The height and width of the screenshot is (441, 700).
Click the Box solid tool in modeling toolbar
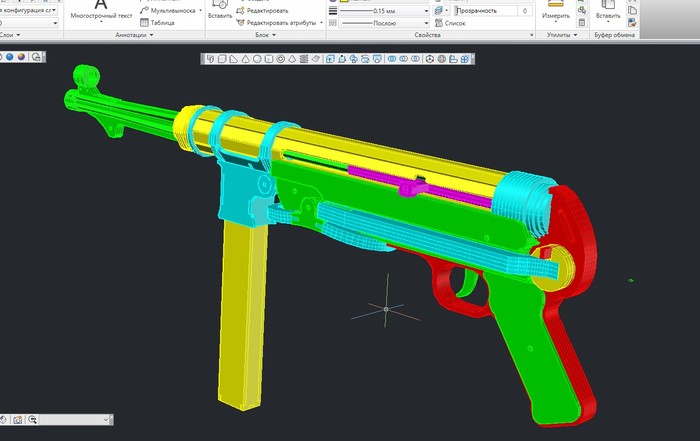(221, 59)
